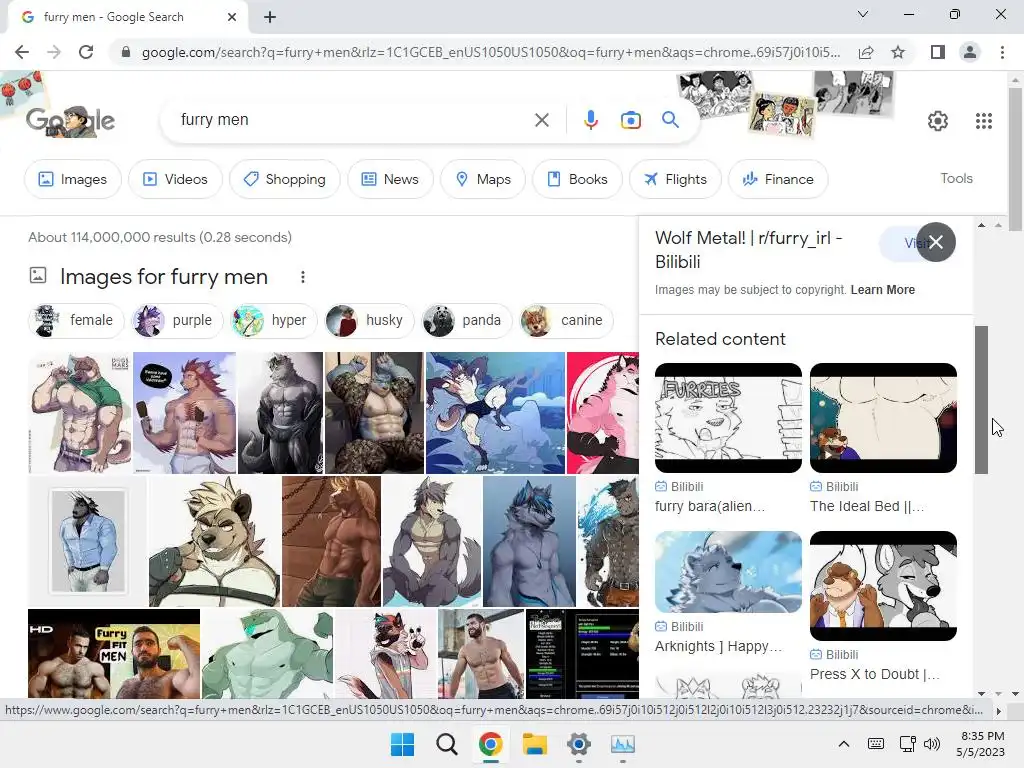Go to the Google Doodle logo

[71, 121]
